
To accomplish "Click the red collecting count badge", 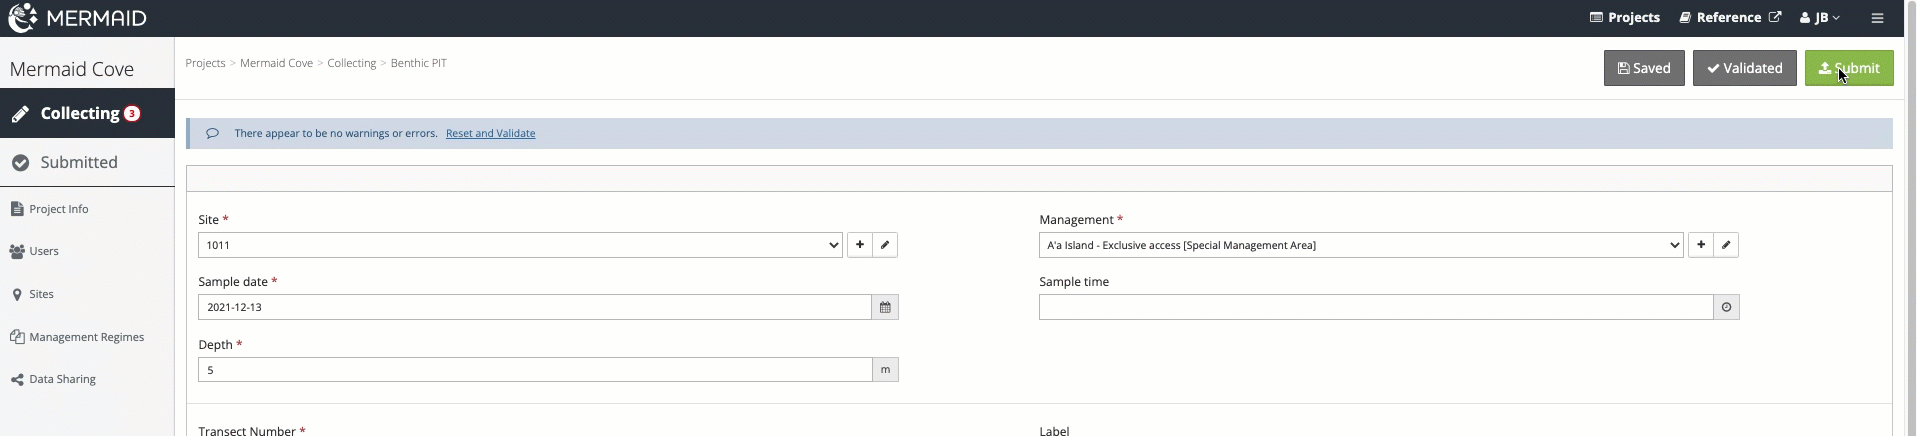I will coord(132,114).
